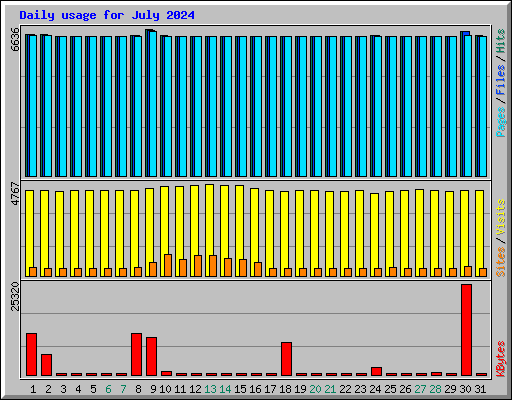Click the red KBytes legend label
The image size is (512, 400).
[500, 359]
